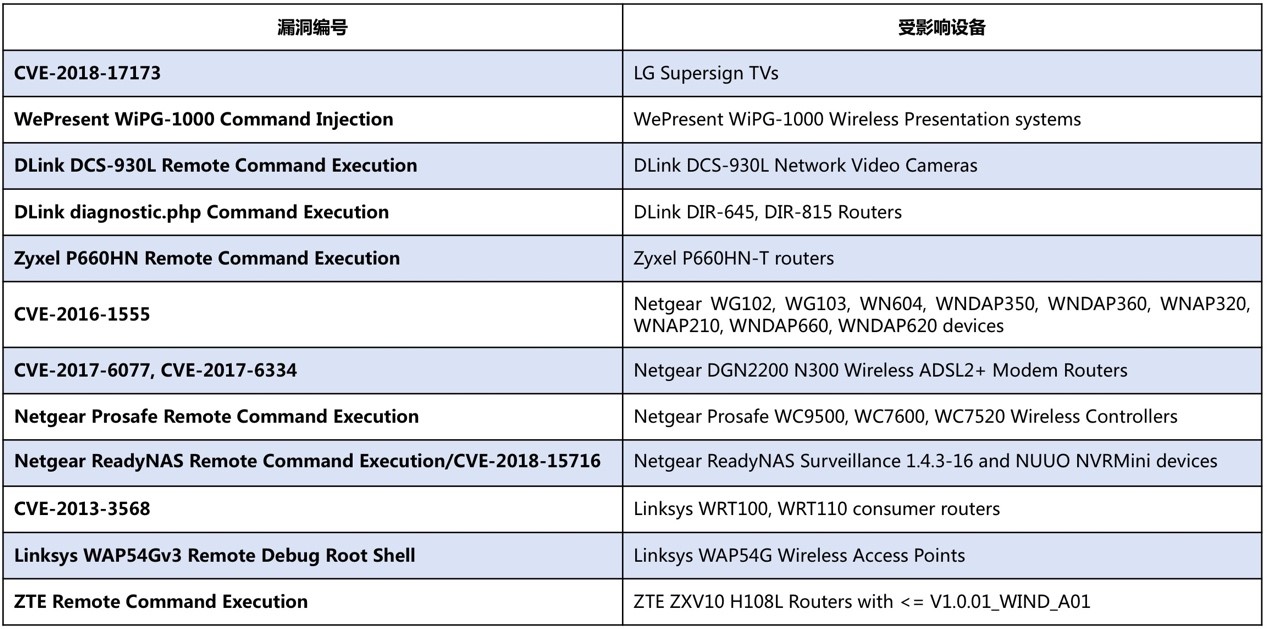This screenshot has height=629, width=1267.
Task: Select the CVE-2018-17173 cell
Action: click(313, 73)
